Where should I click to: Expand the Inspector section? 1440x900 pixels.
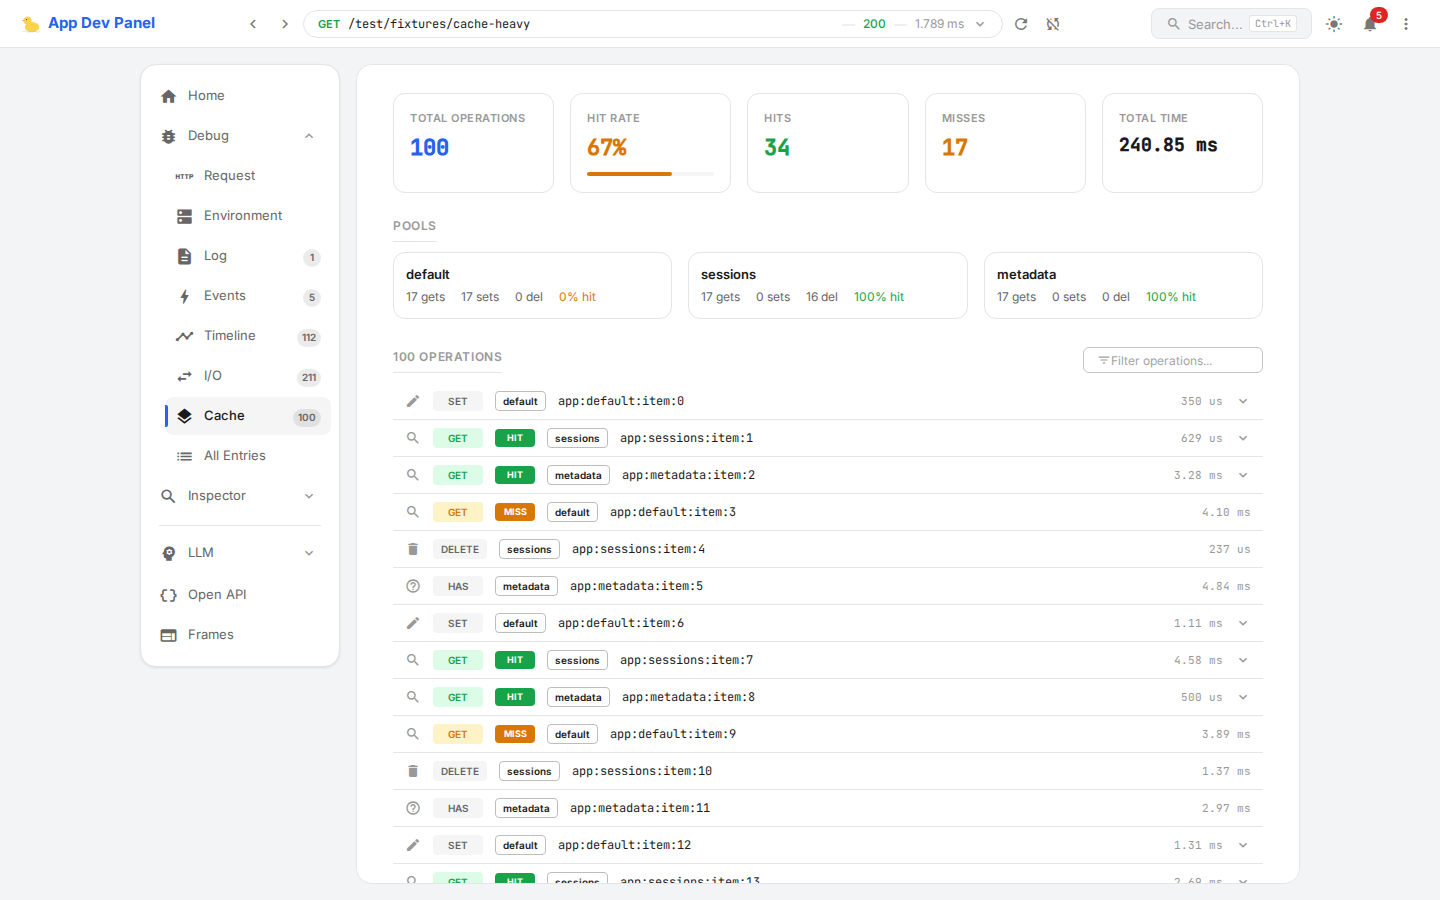point(309,496)
